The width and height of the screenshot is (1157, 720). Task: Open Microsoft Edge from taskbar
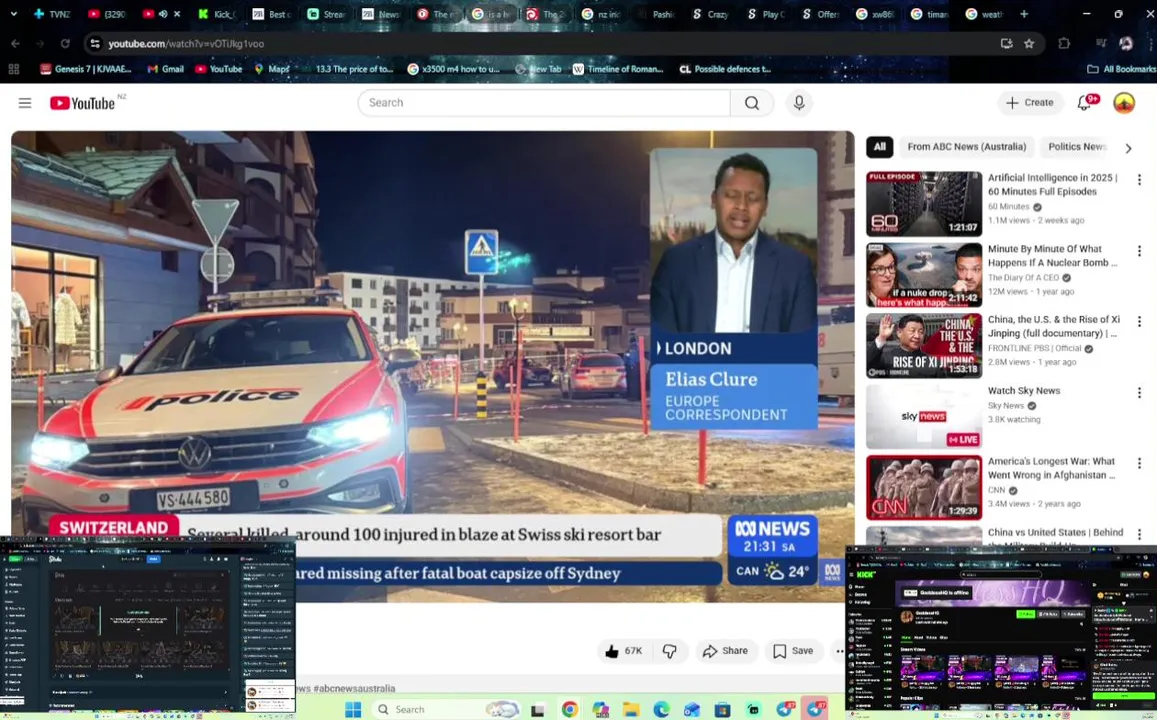(661, 710)
